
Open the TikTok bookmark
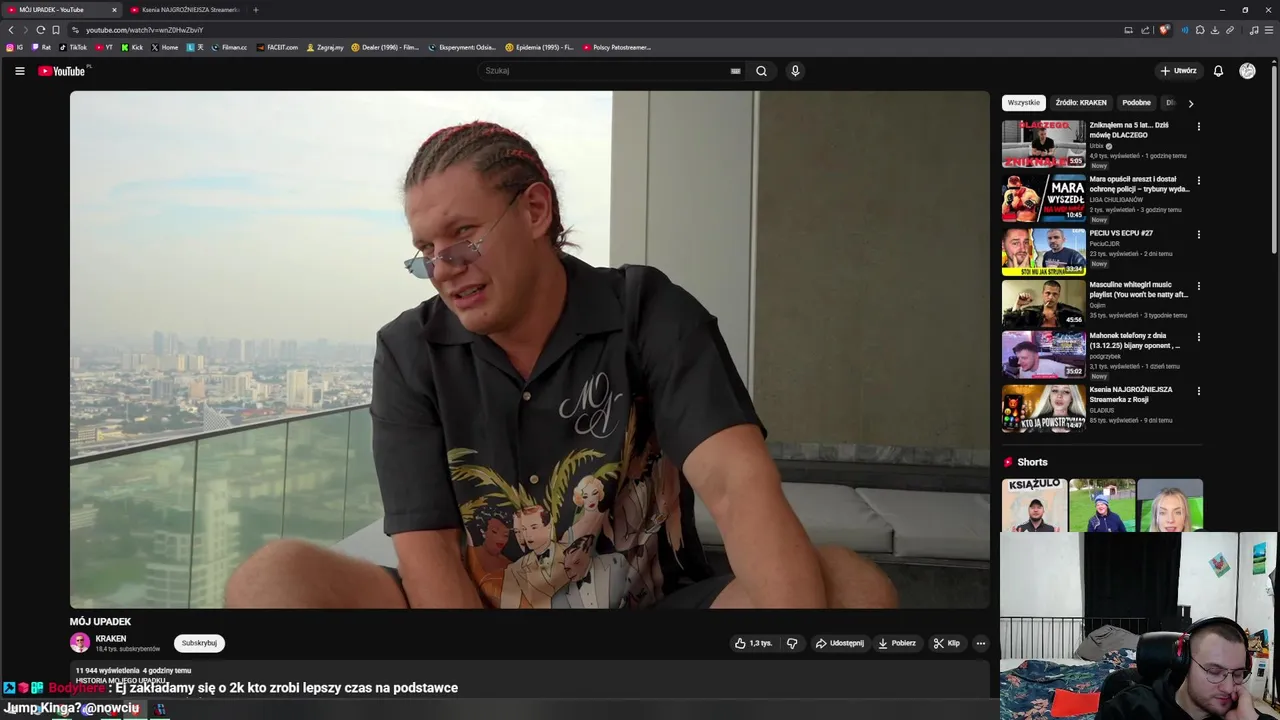pyautogui.click(x=73, y=47)
